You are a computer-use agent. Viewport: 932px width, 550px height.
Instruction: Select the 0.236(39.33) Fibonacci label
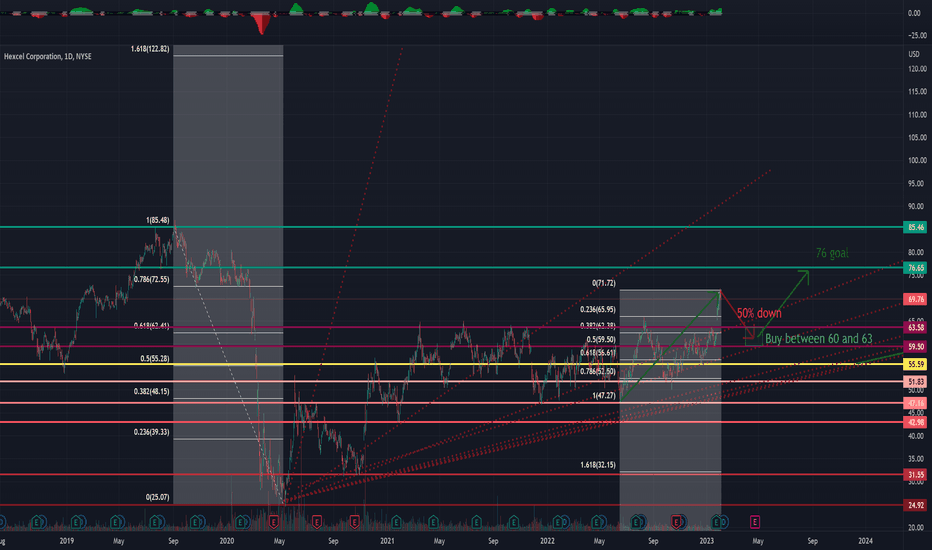pos(152,432)
